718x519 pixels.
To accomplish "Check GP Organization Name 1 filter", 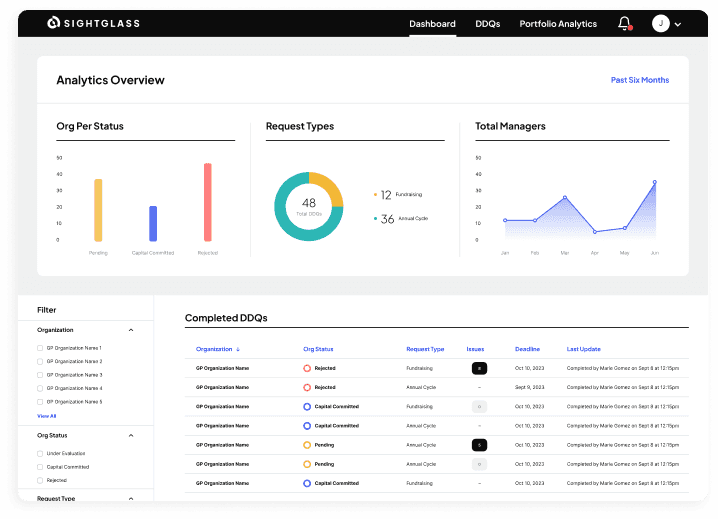I will click(x=40, y=348).
